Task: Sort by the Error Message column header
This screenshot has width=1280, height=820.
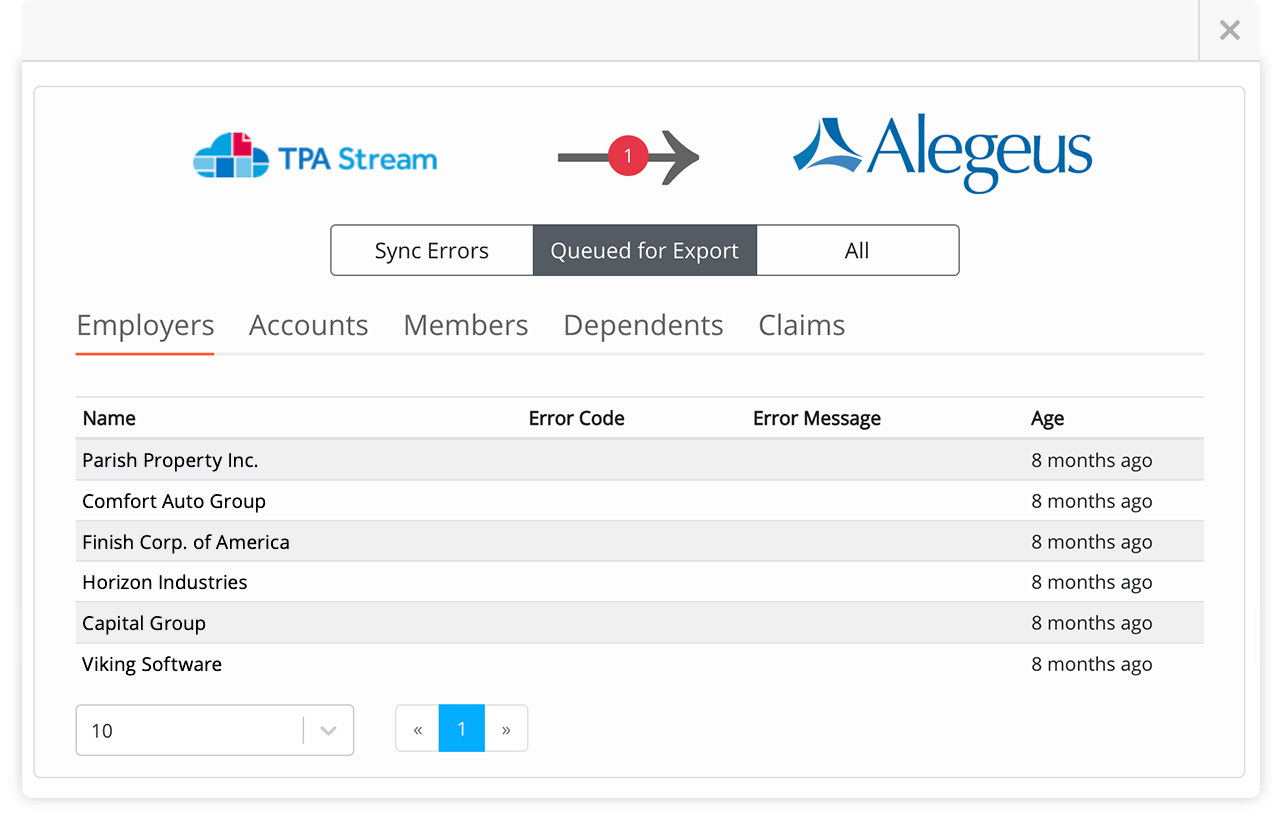Action: pos(817,418)
